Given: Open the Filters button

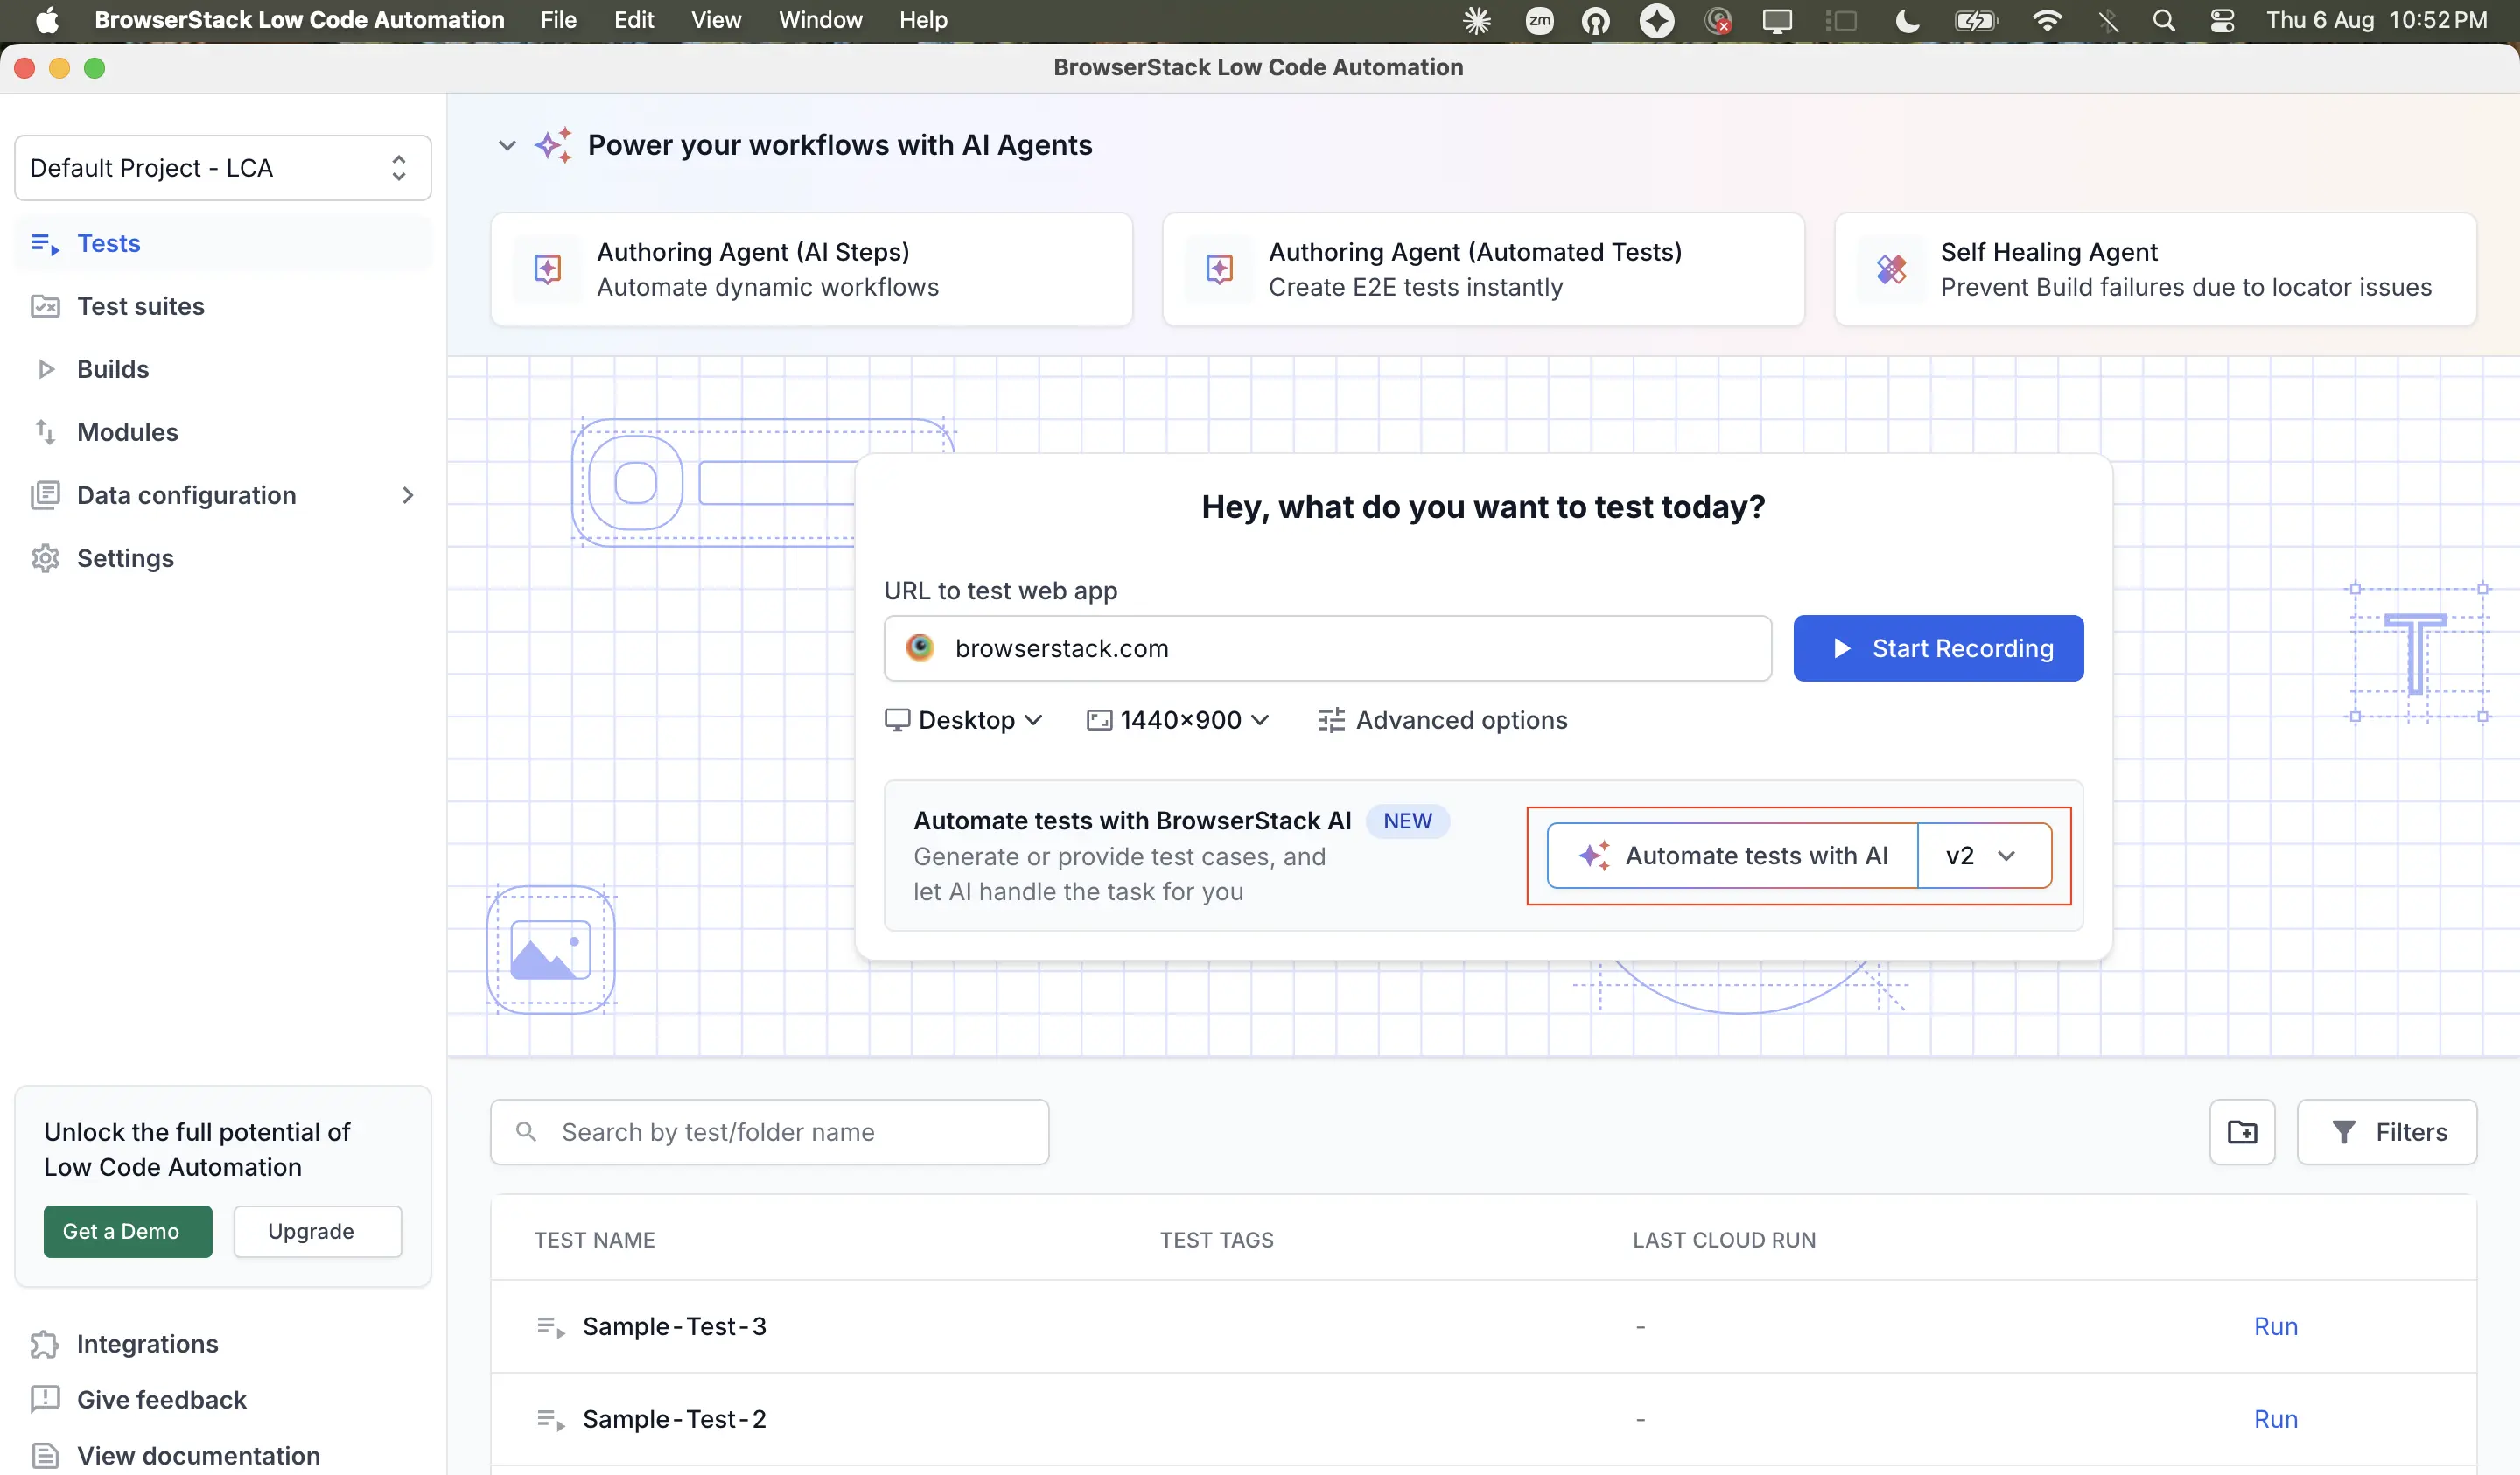Looking at the screenshot, I should (x=2387, y=1132).
